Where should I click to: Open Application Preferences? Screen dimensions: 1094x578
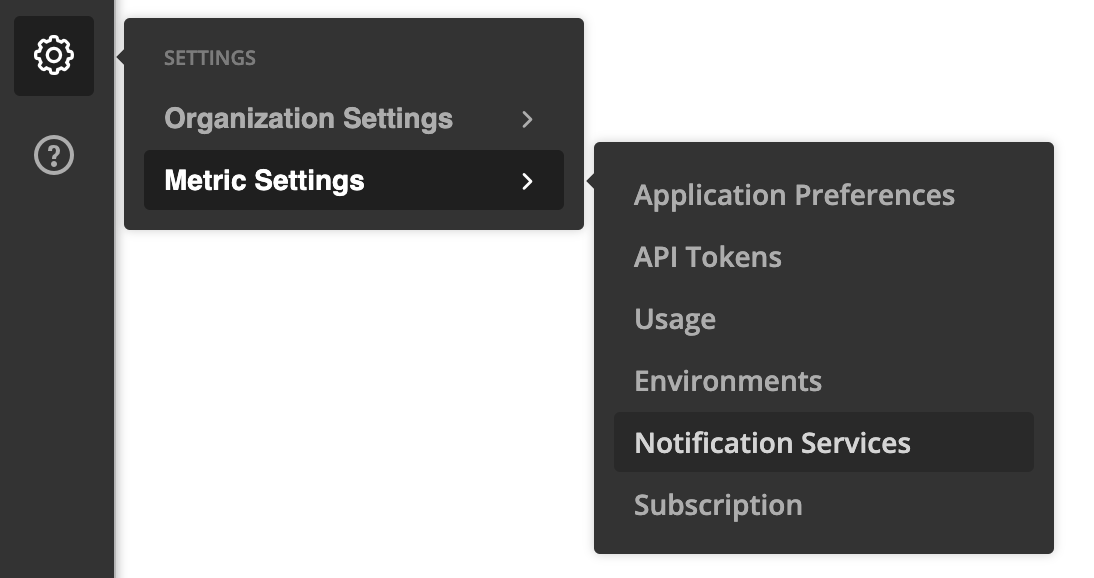(x=794, y=195)
